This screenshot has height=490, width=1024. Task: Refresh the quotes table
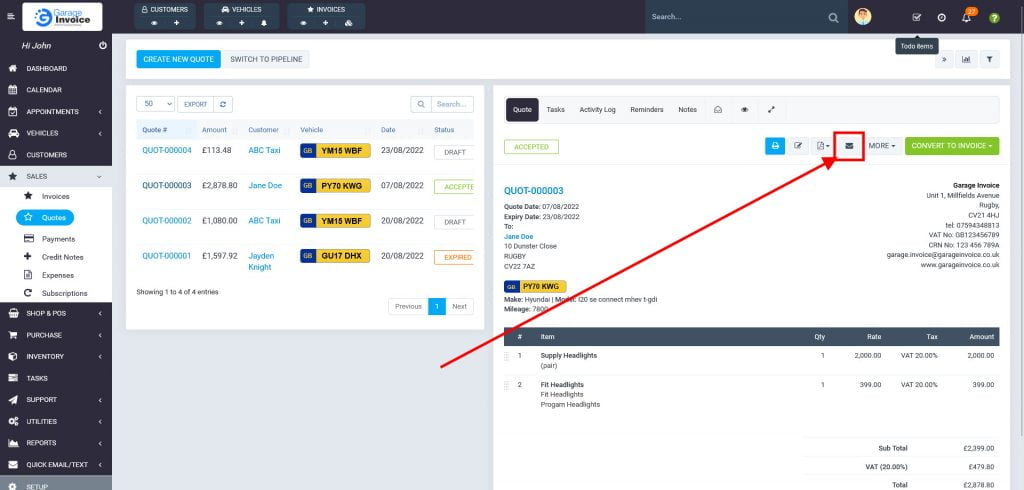coord(224,104)
